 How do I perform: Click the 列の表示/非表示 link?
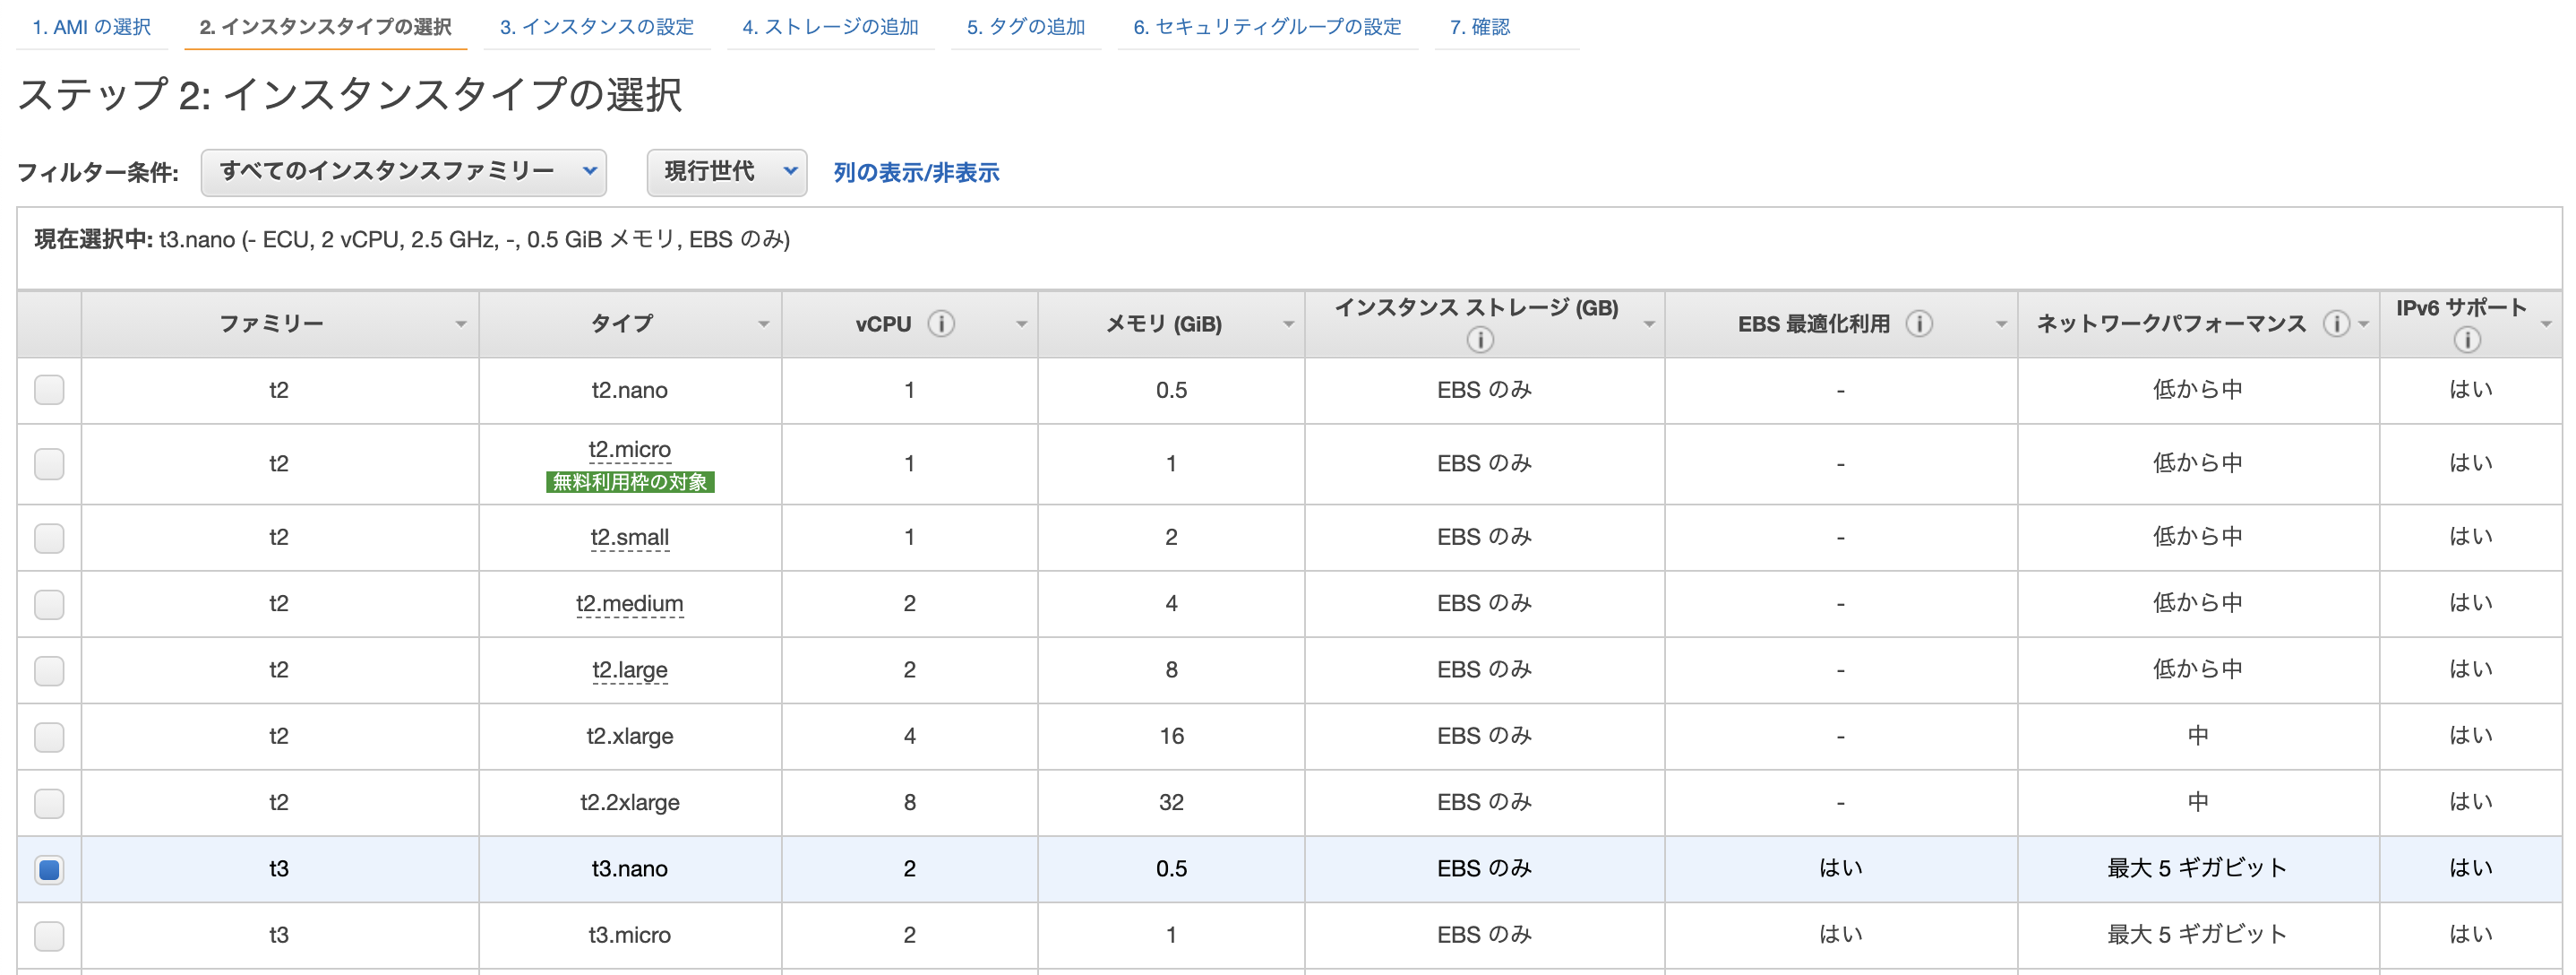pos(916,173)
